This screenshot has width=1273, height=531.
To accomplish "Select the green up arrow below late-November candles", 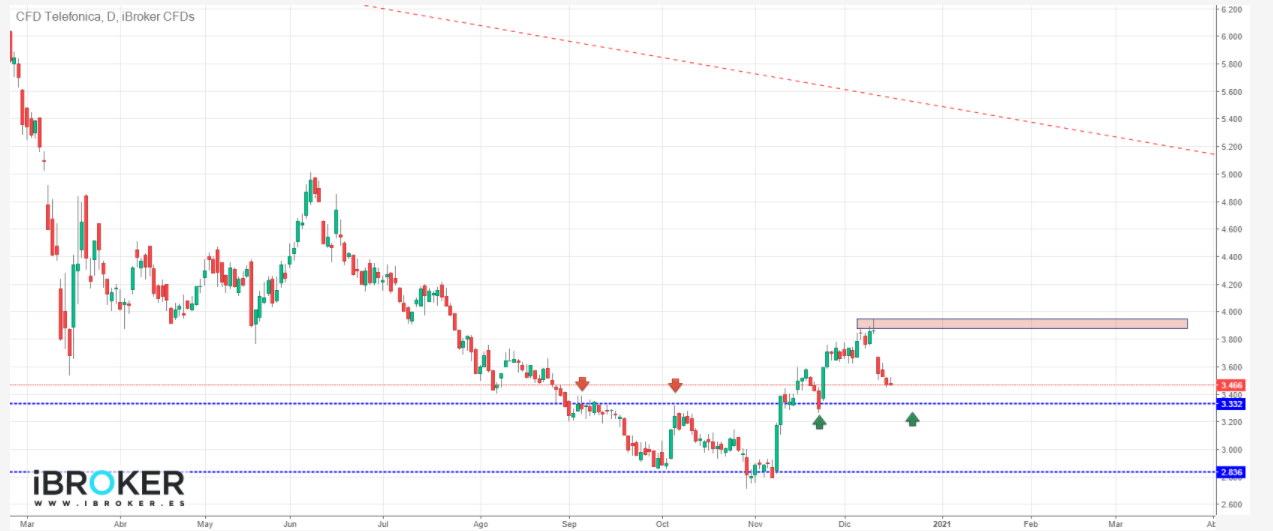I will pos(820,422).
